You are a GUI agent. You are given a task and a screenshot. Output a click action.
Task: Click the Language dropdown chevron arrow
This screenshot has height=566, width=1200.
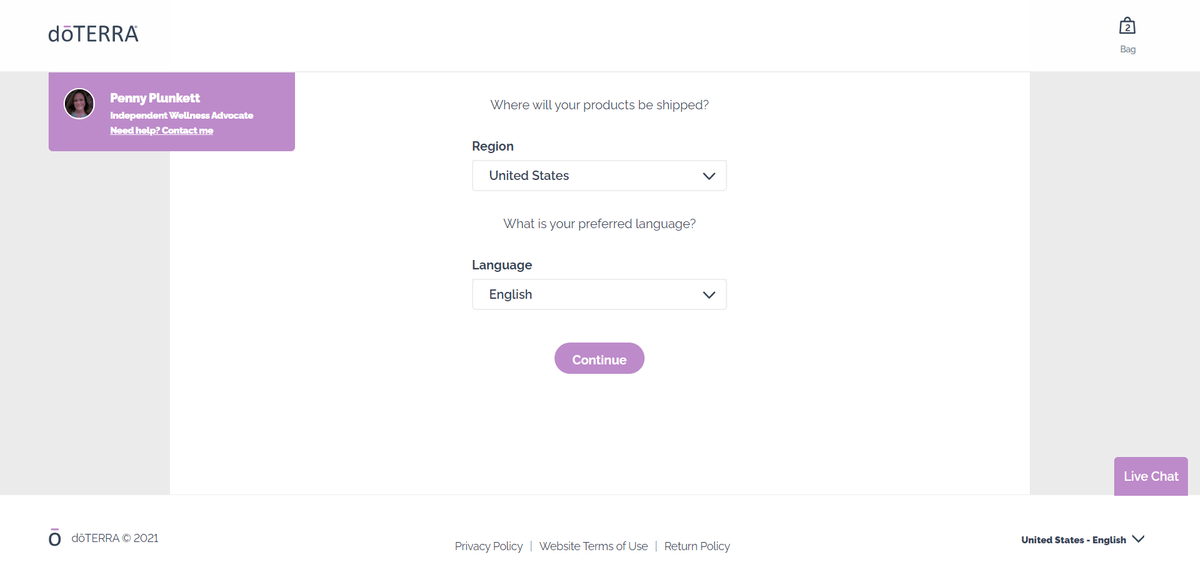coord(709,295)
